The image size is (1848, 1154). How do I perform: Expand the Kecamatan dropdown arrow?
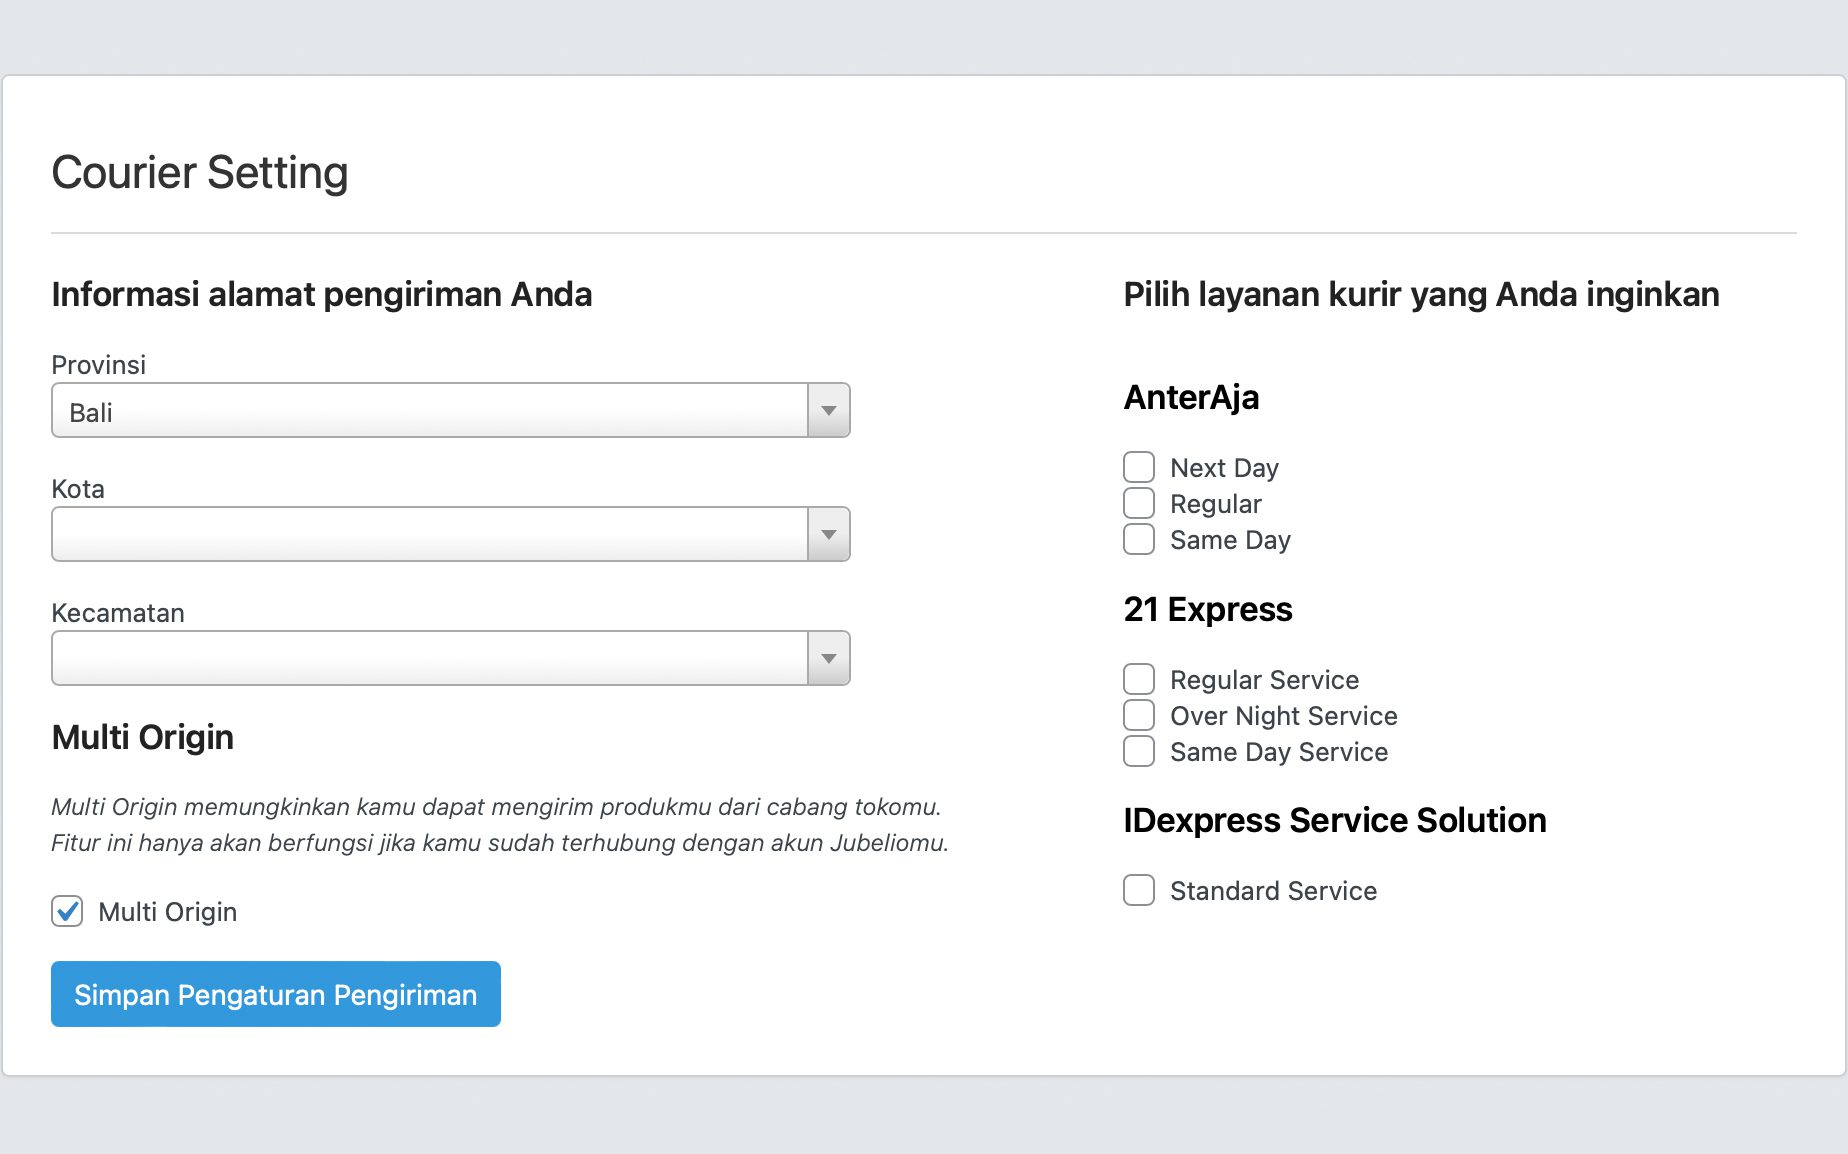[828, 659]
